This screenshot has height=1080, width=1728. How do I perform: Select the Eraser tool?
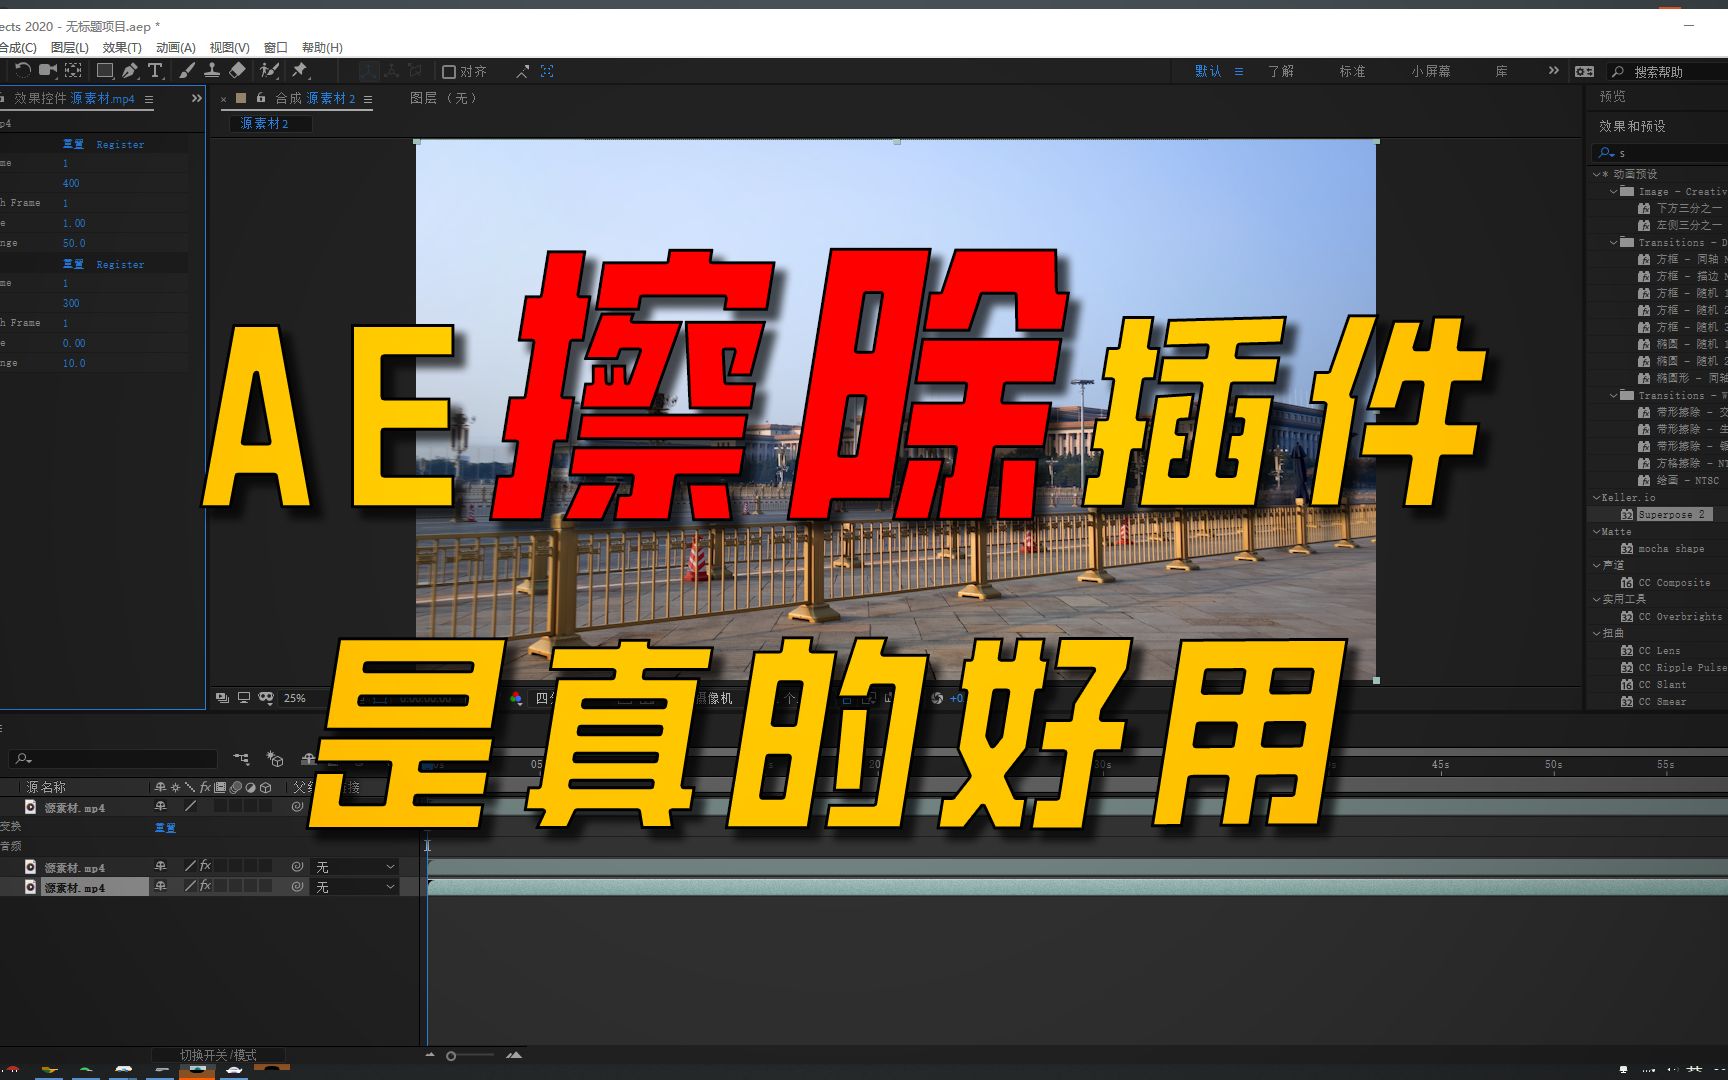(x=237, y=70)
